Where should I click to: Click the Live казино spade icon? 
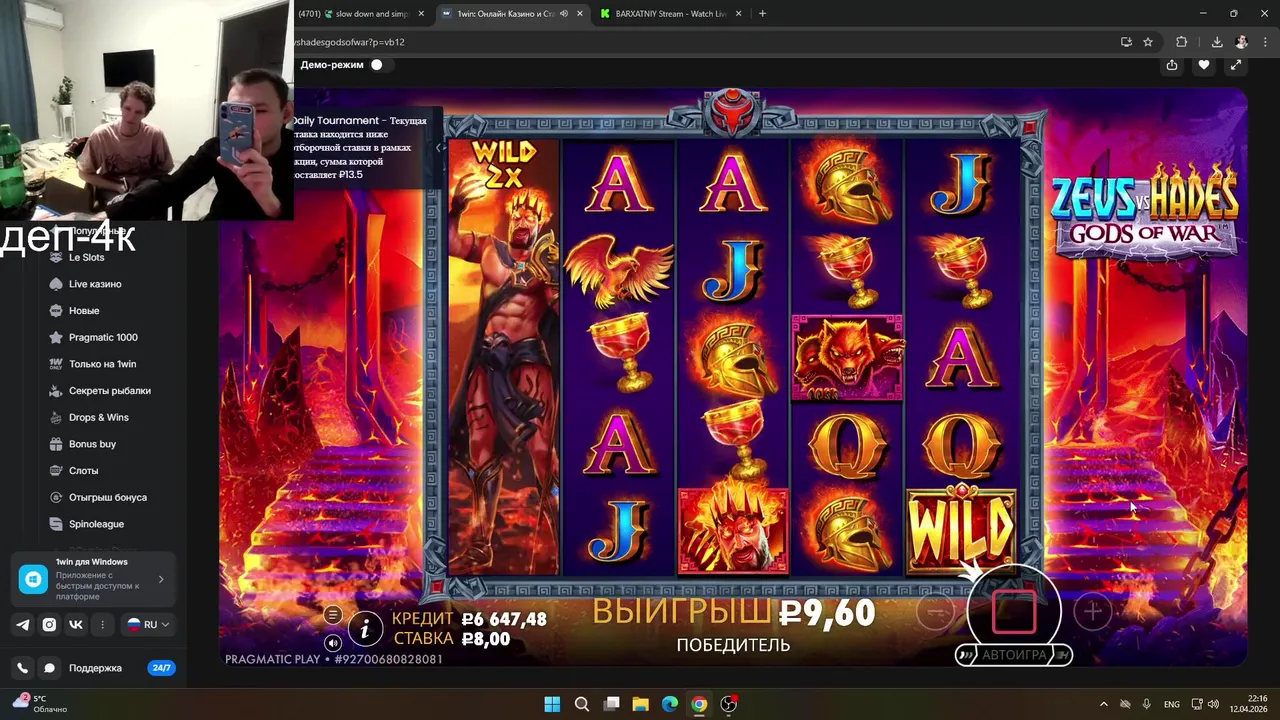[x=56, y=284]
